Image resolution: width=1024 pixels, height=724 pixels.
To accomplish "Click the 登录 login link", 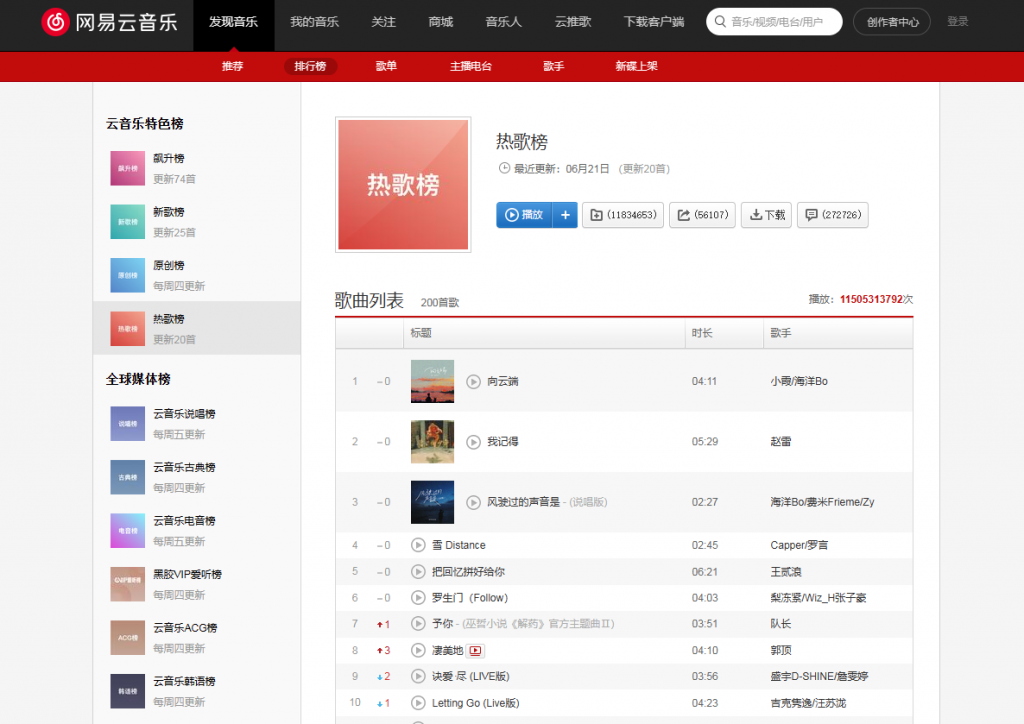I will 957,22.
